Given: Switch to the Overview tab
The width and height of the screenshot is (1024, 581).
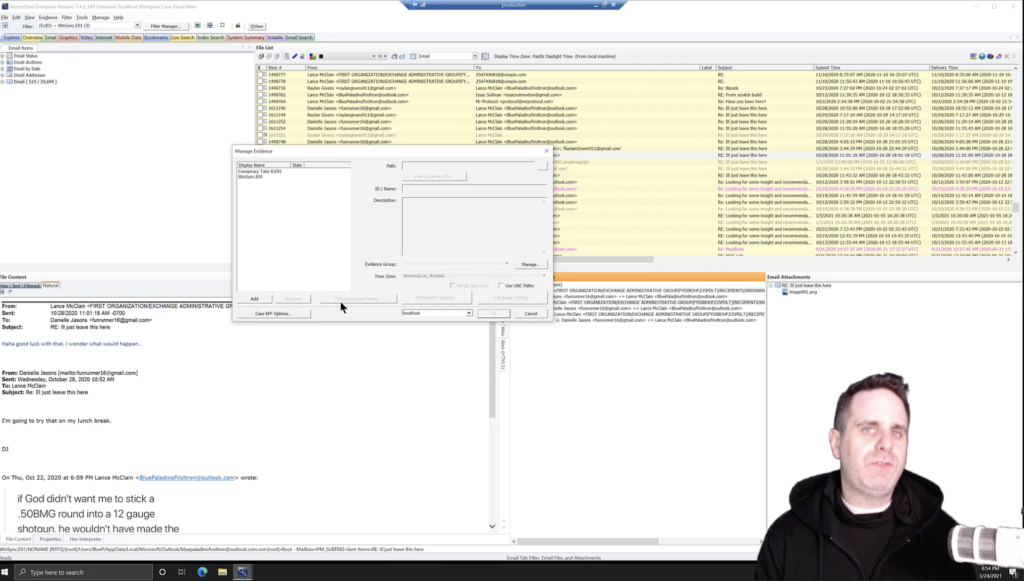Looking at the screenshot, I should [x=32, y=38].
